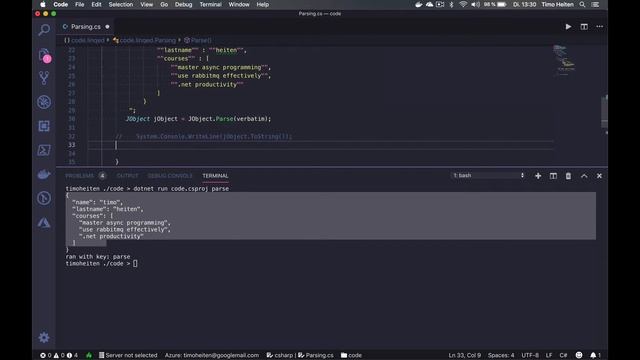
Task: Click the csharp Parsing.cs status item
Action: coord(300,355)
